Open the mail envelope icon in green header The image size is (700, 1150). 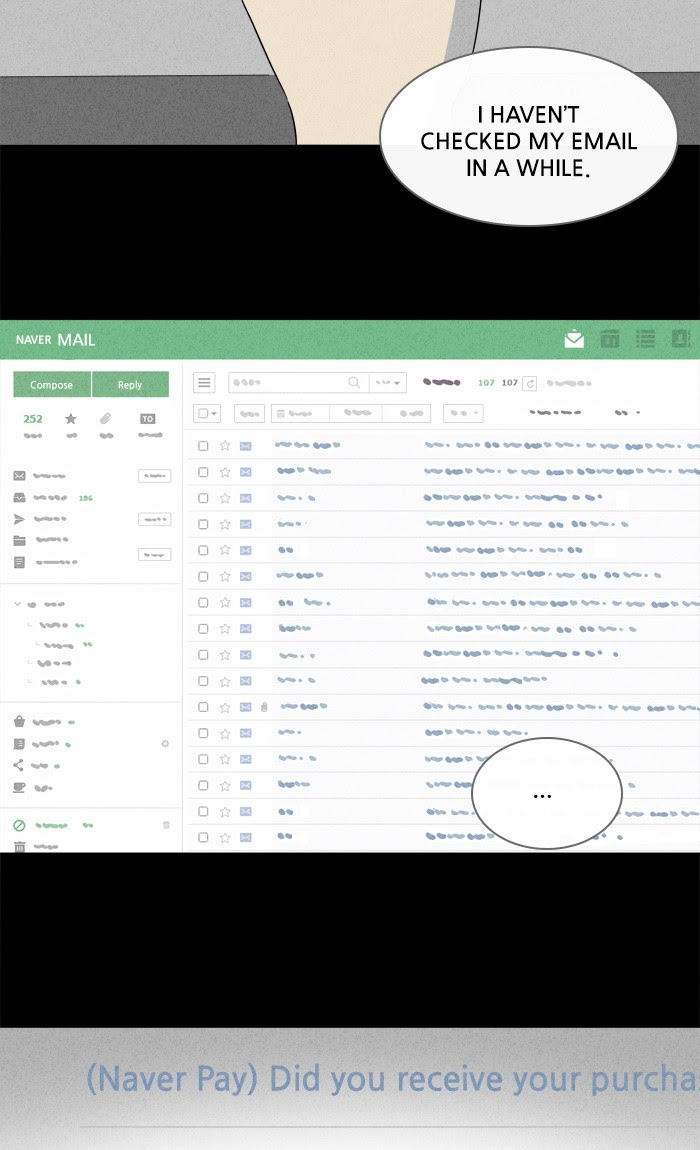coord(574,340)
